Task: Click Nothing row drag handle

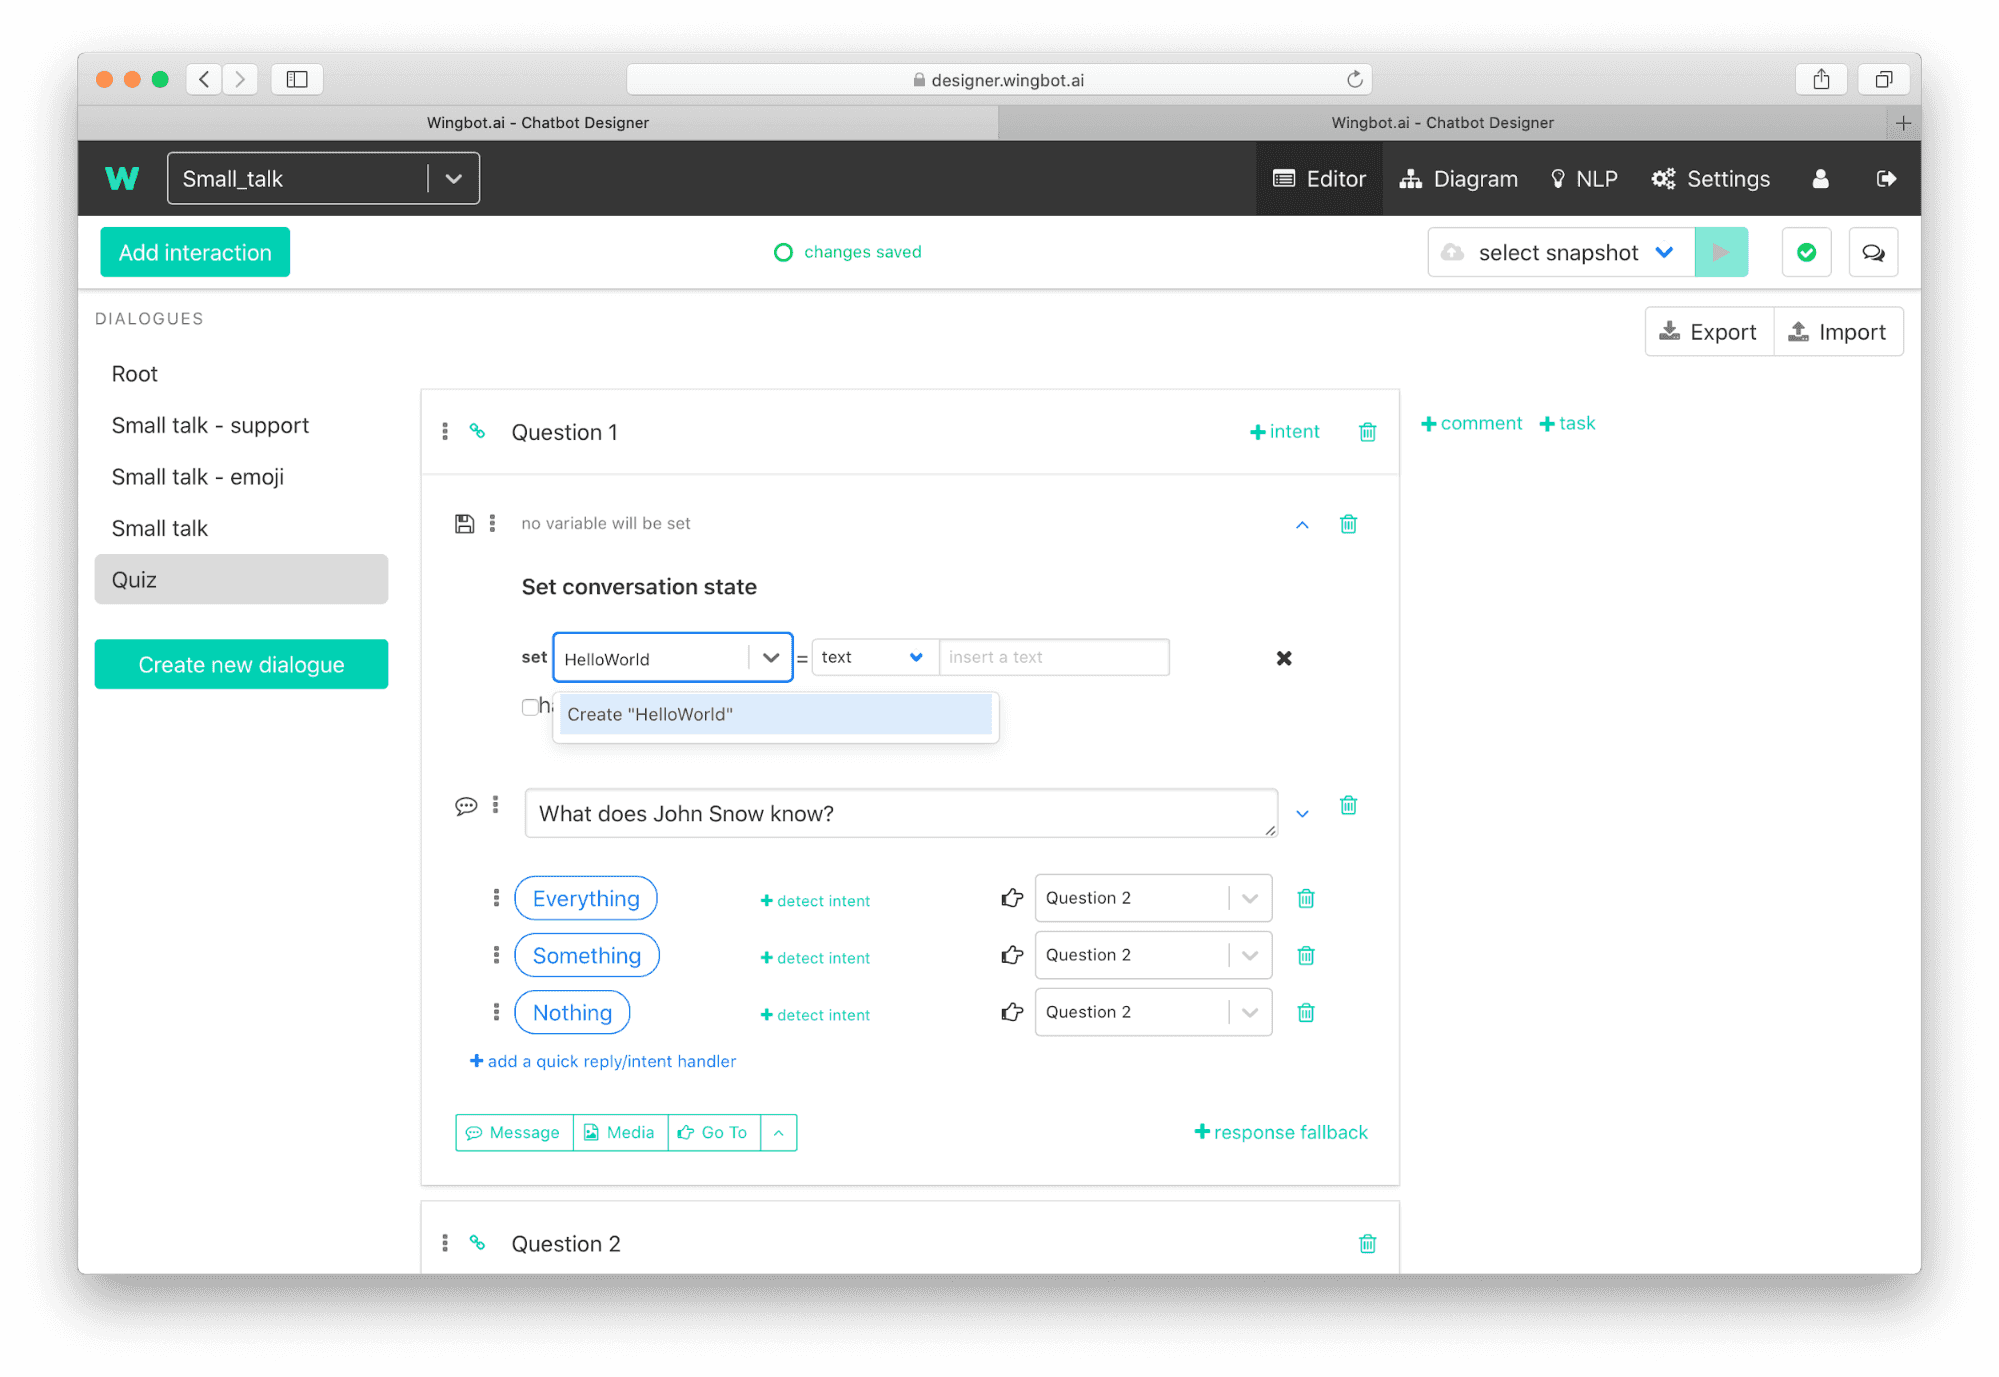Action: (x=496, y=1012)
